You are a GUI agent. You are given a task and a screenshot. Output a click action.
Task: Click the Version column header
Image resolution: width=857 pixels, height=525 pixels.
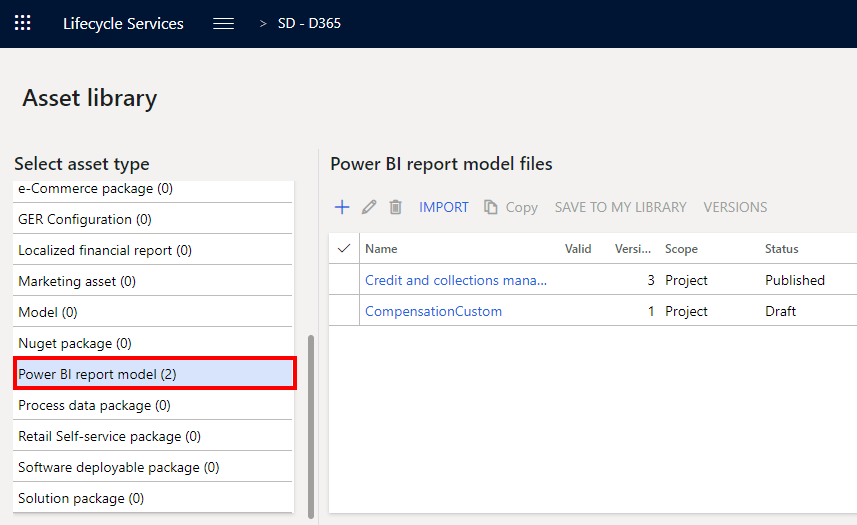632,249
